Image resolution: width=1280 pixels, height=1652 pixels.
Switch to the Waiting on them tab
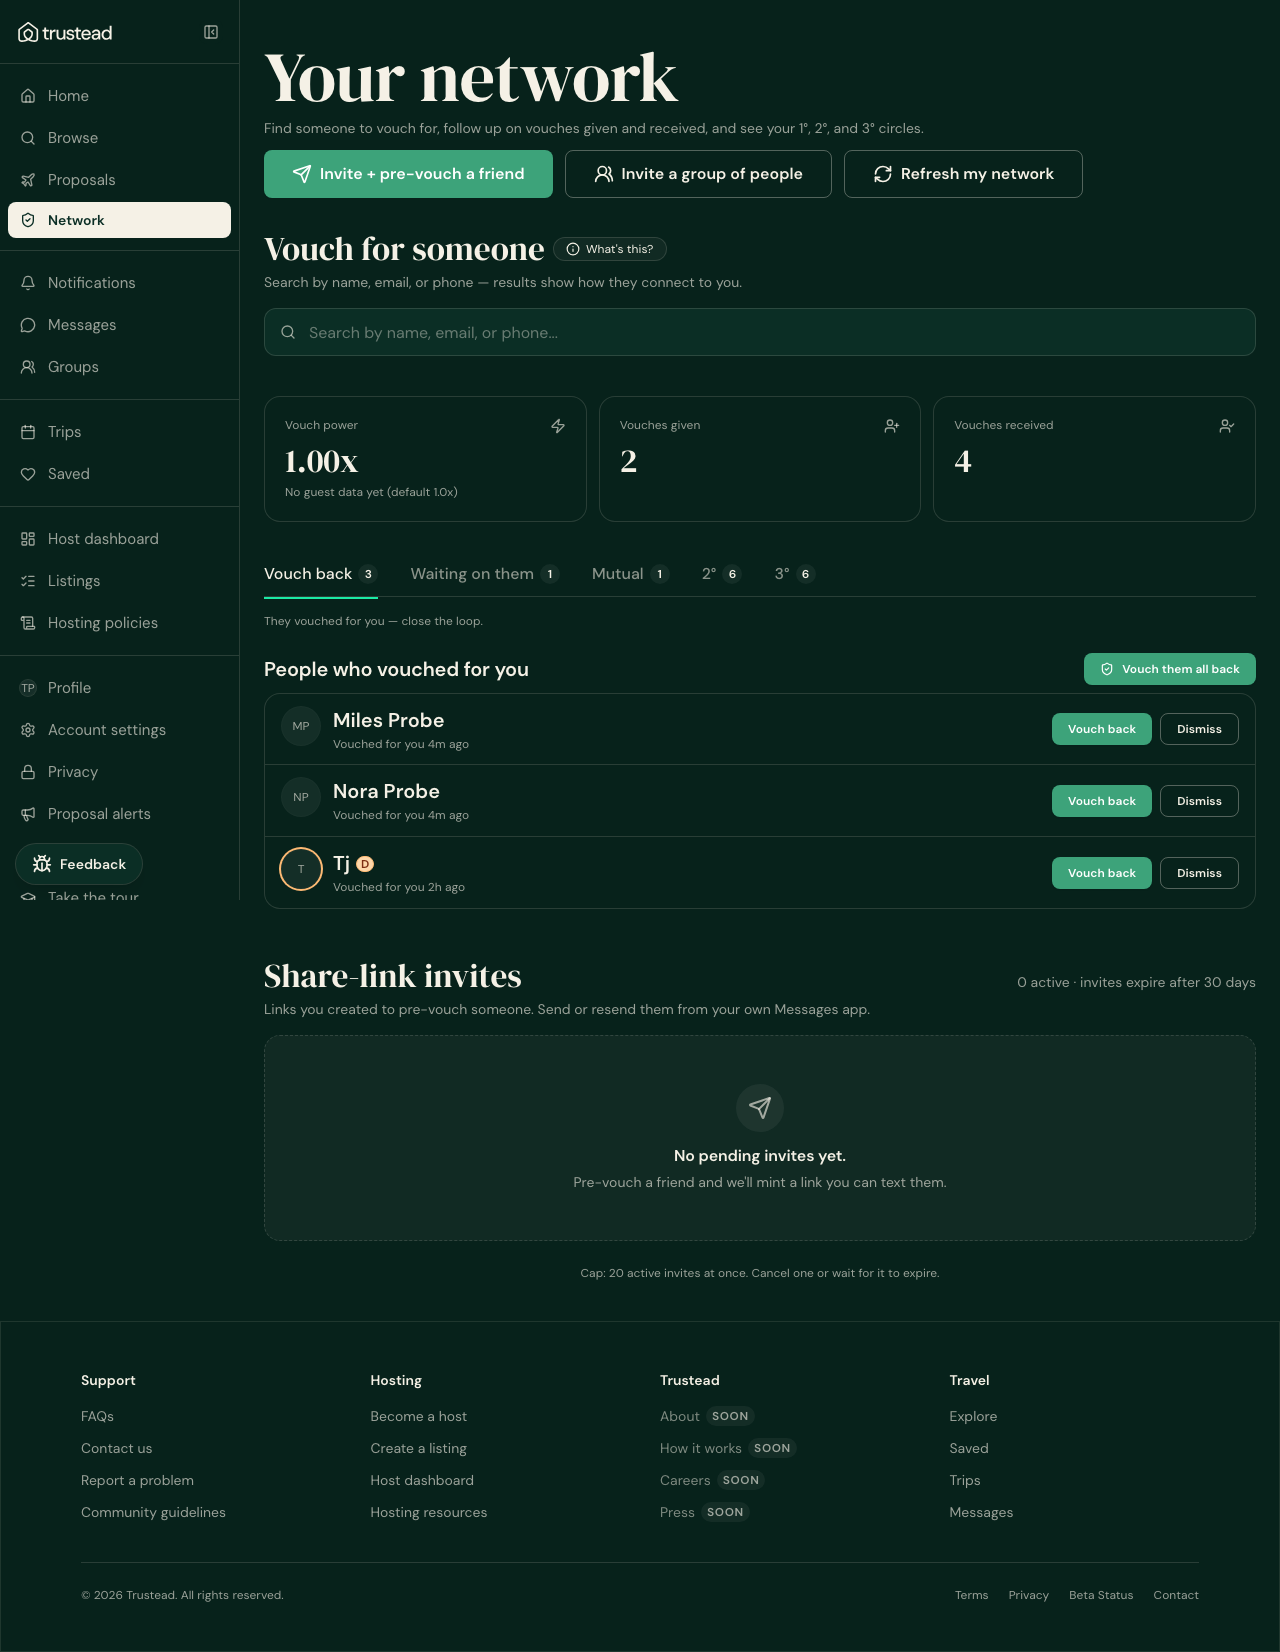click(484, 574)
